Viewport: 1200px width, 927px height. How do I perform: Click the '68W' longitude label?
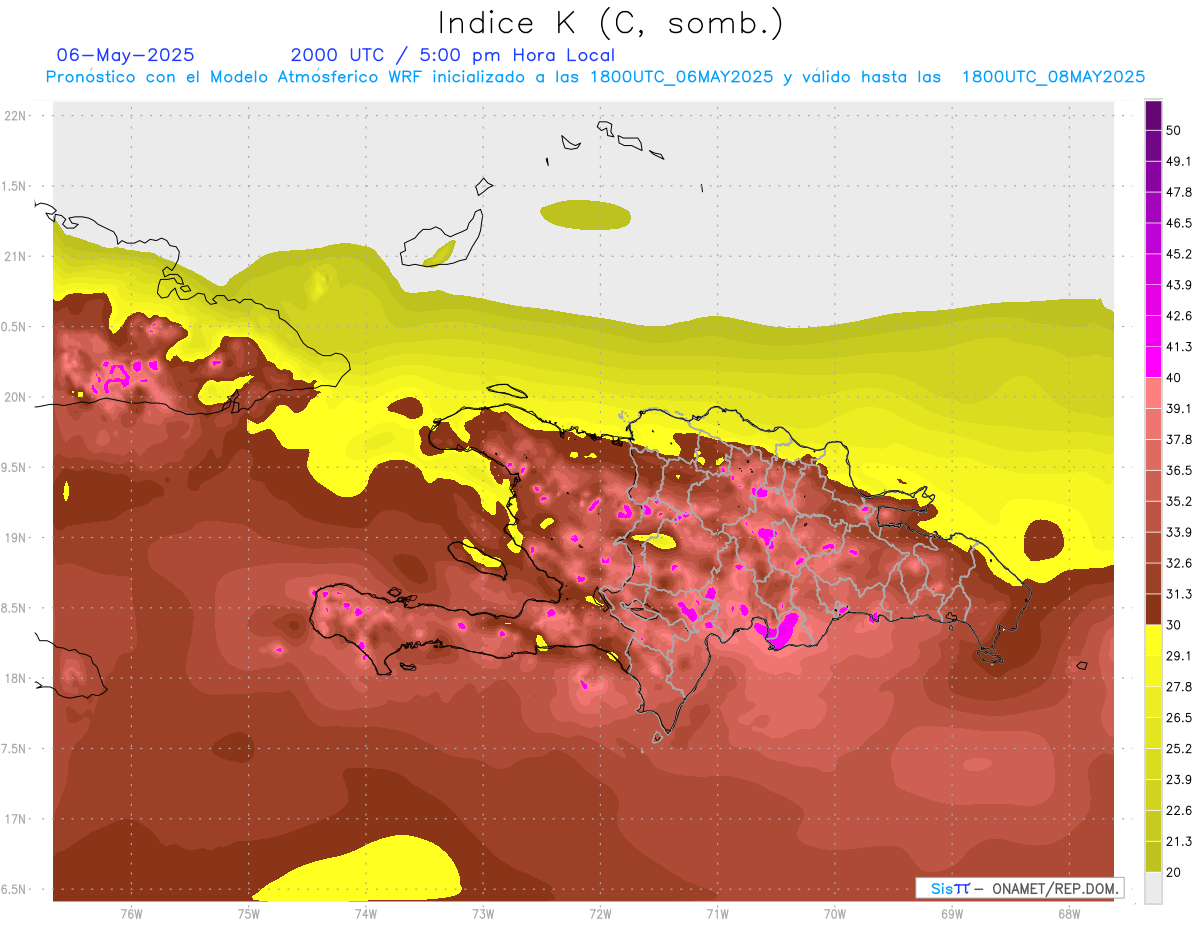coord(1068,914)
